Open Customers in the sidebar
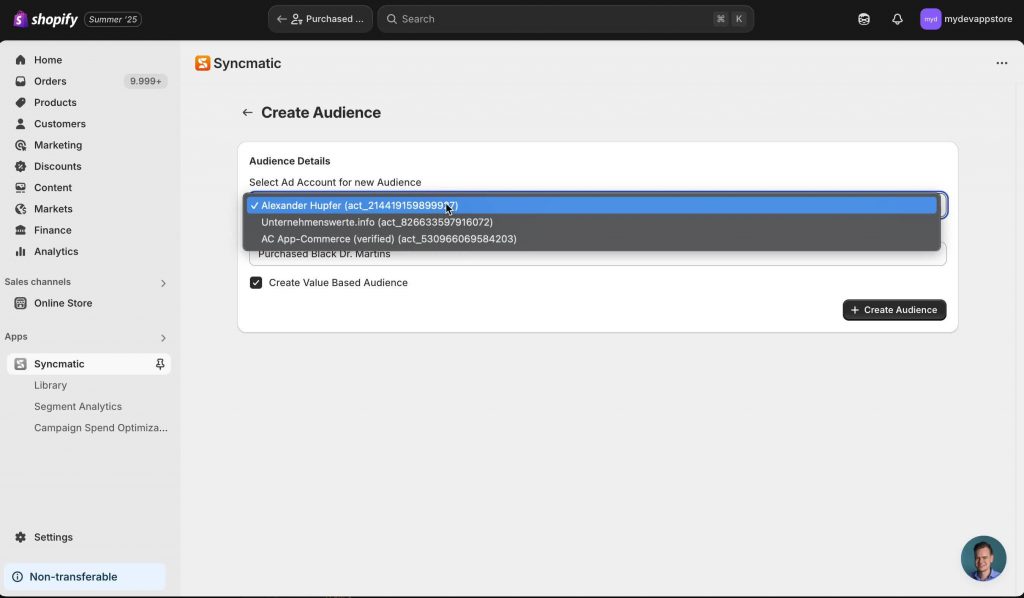This screenshot has width=1024, height=598. coord(59,123)
